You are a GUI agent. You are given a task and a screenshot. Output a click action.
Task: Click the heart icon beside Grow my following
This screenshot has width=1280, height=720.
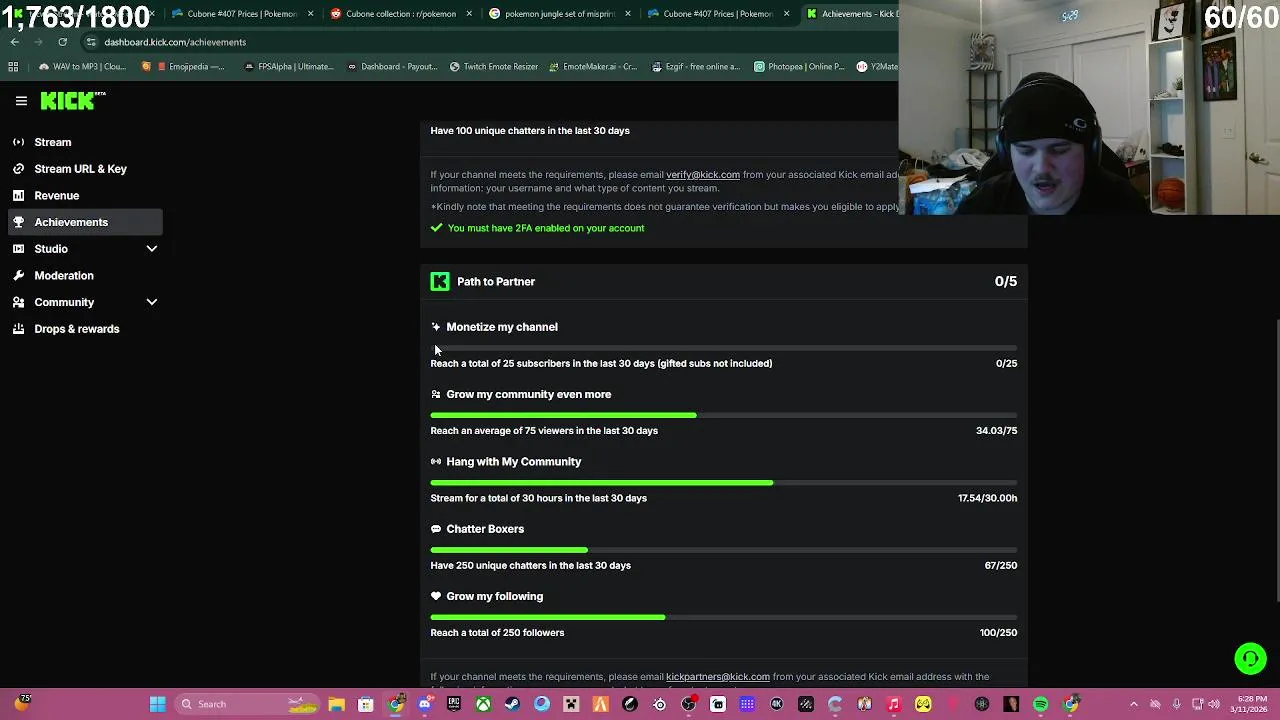[x=436, y=596]
